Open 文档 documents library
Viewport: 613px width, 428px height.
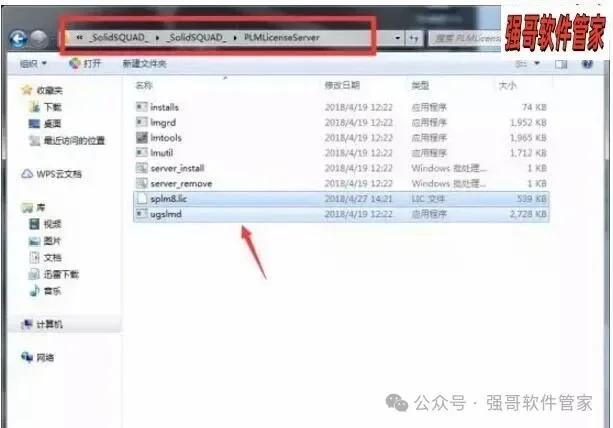(x=45, y=258)
